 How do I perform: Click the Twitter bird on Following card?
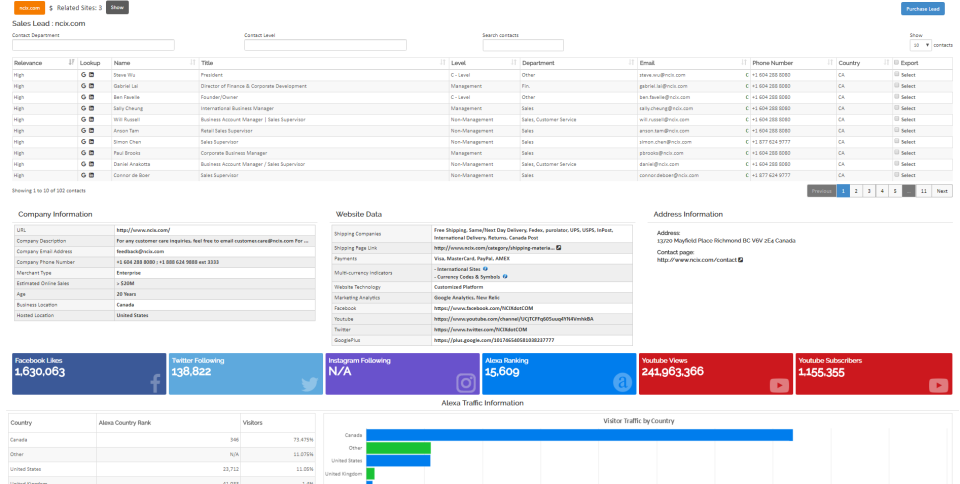[x=310, y=384]
